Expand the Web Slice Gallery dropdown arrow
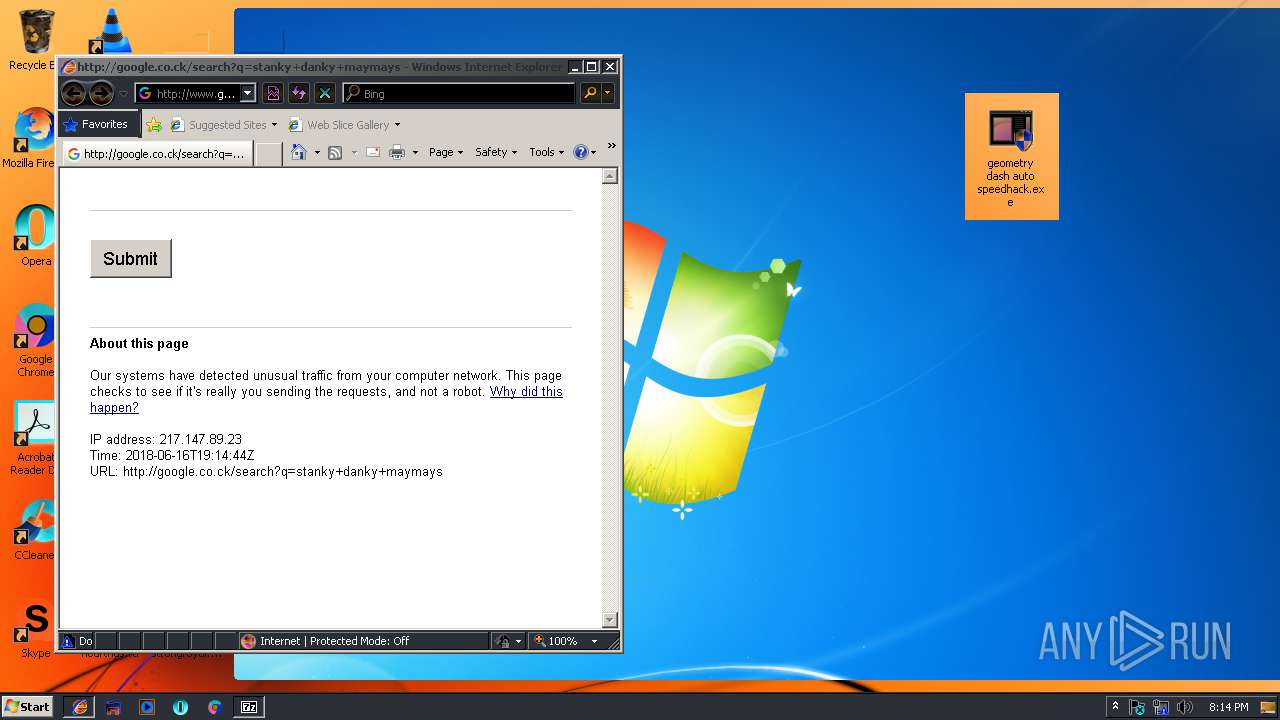This screenshot has width=1280, height=720. click(397, 125)
